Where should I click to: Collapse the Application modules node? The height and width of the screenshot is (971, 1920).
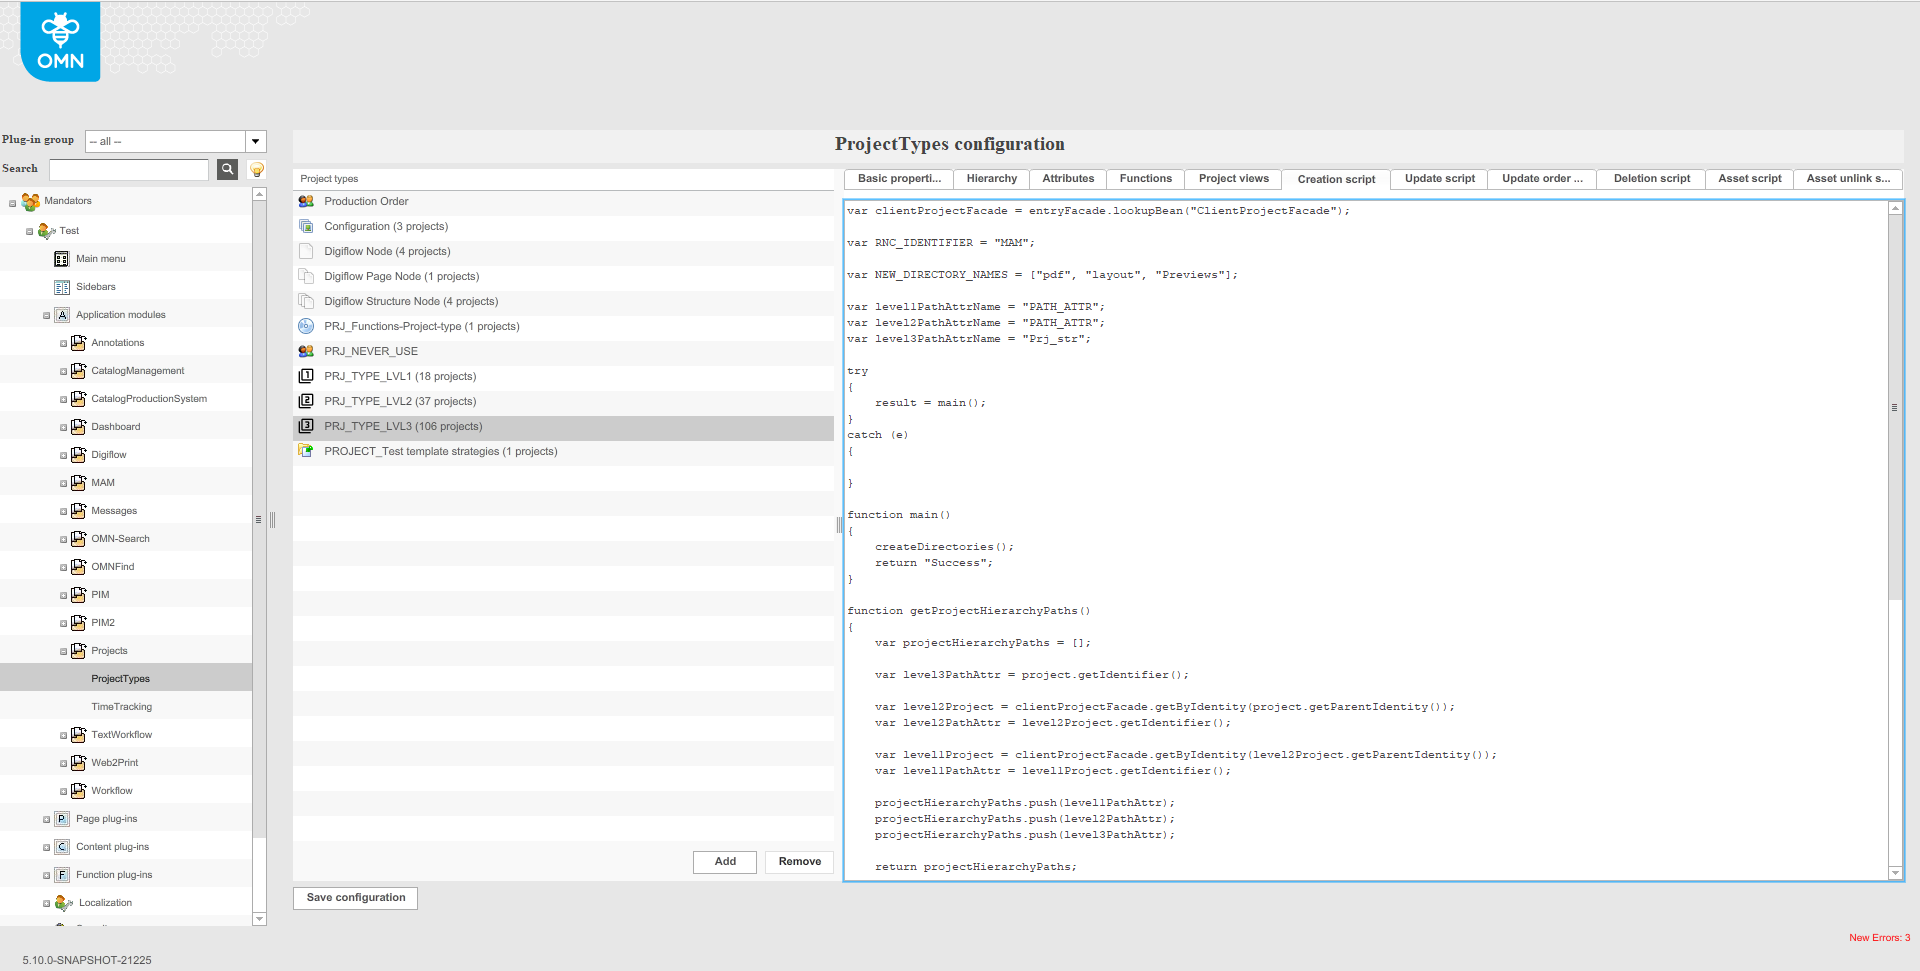(x=46, y=314)
